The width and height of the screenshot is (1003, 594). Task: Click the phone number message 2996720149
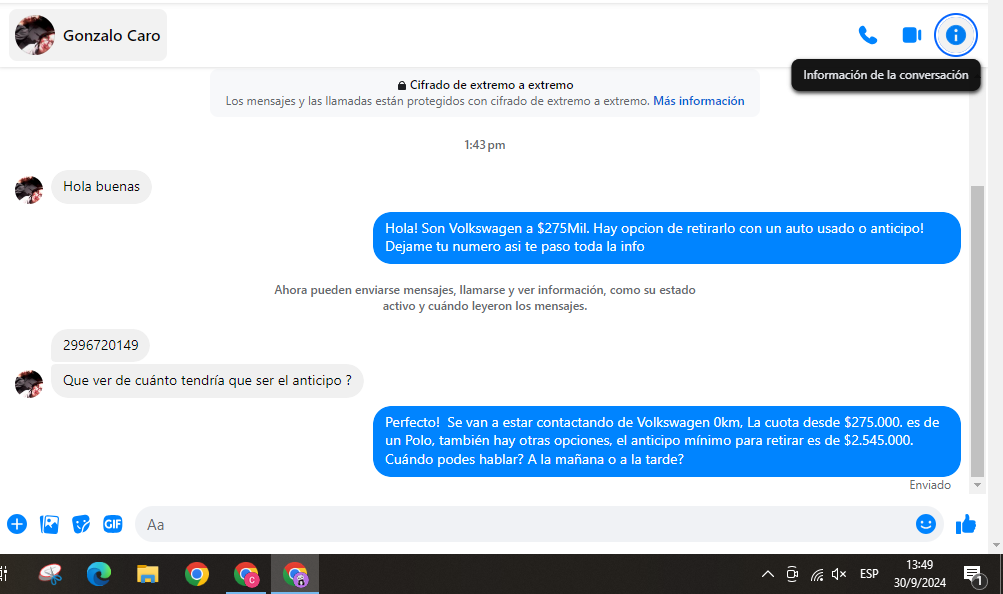tap(100, 346)
